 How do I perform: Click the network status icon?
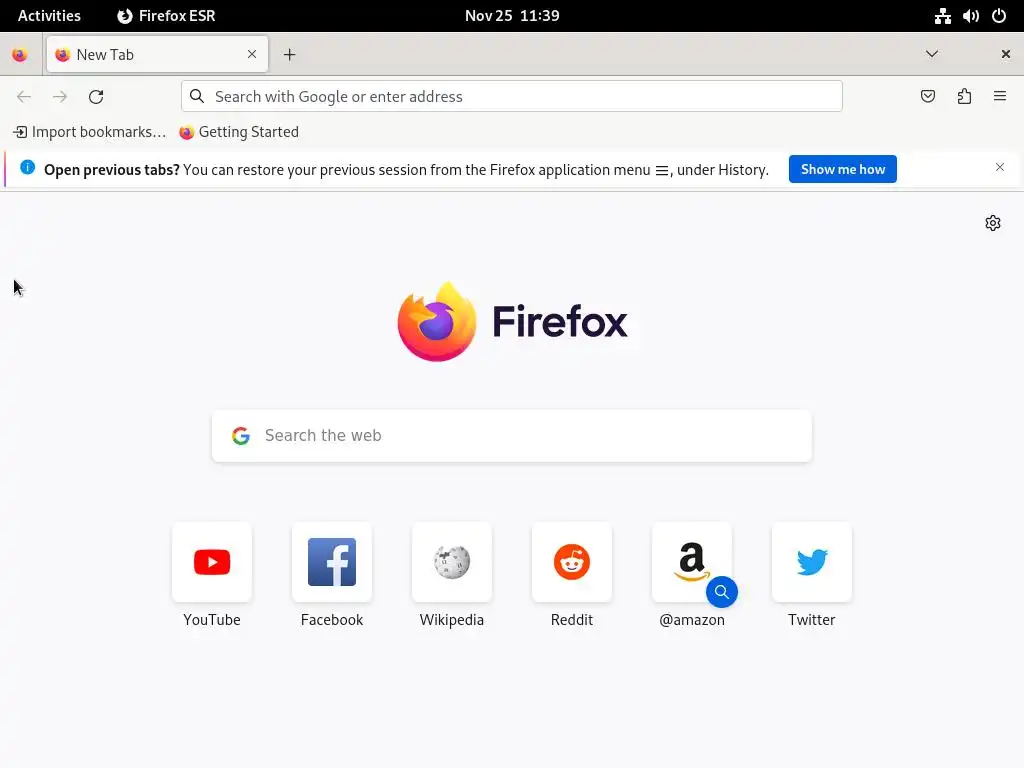click(x=942, y=16)
